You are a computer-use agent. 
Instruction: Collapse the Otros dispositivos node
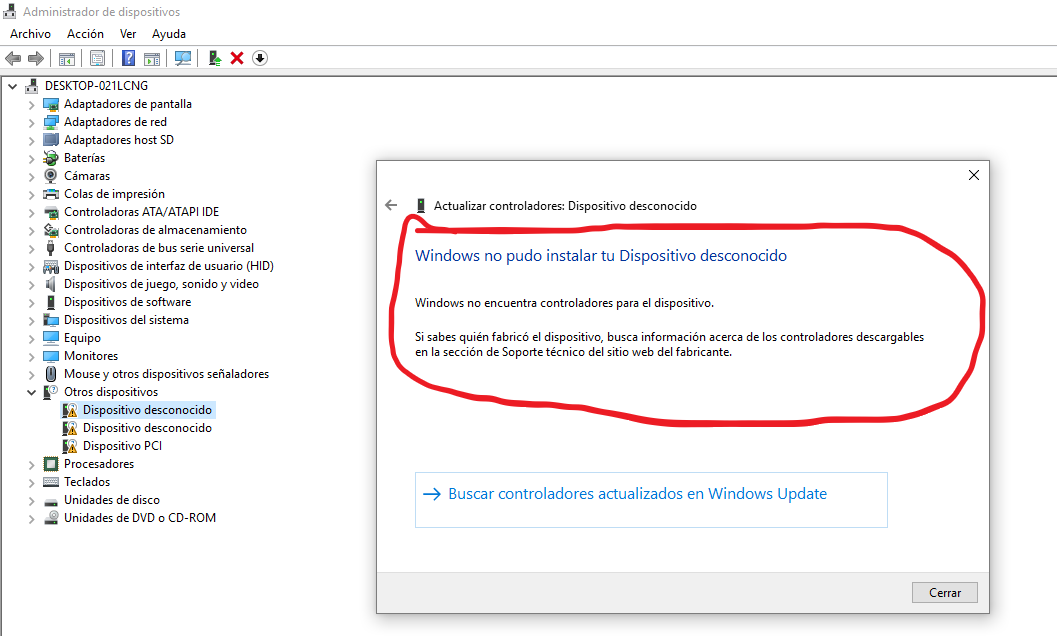[x=31, y=393]
